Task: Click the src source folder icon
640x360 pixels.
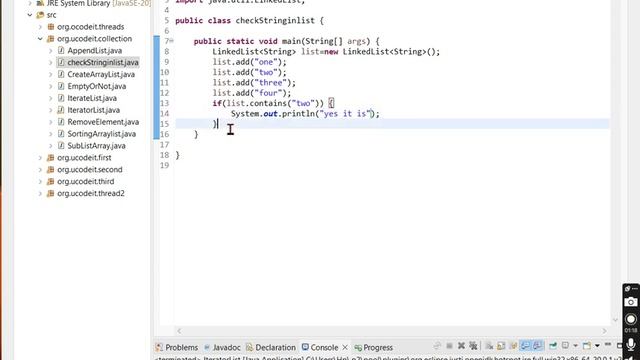Action: (40, 15)
